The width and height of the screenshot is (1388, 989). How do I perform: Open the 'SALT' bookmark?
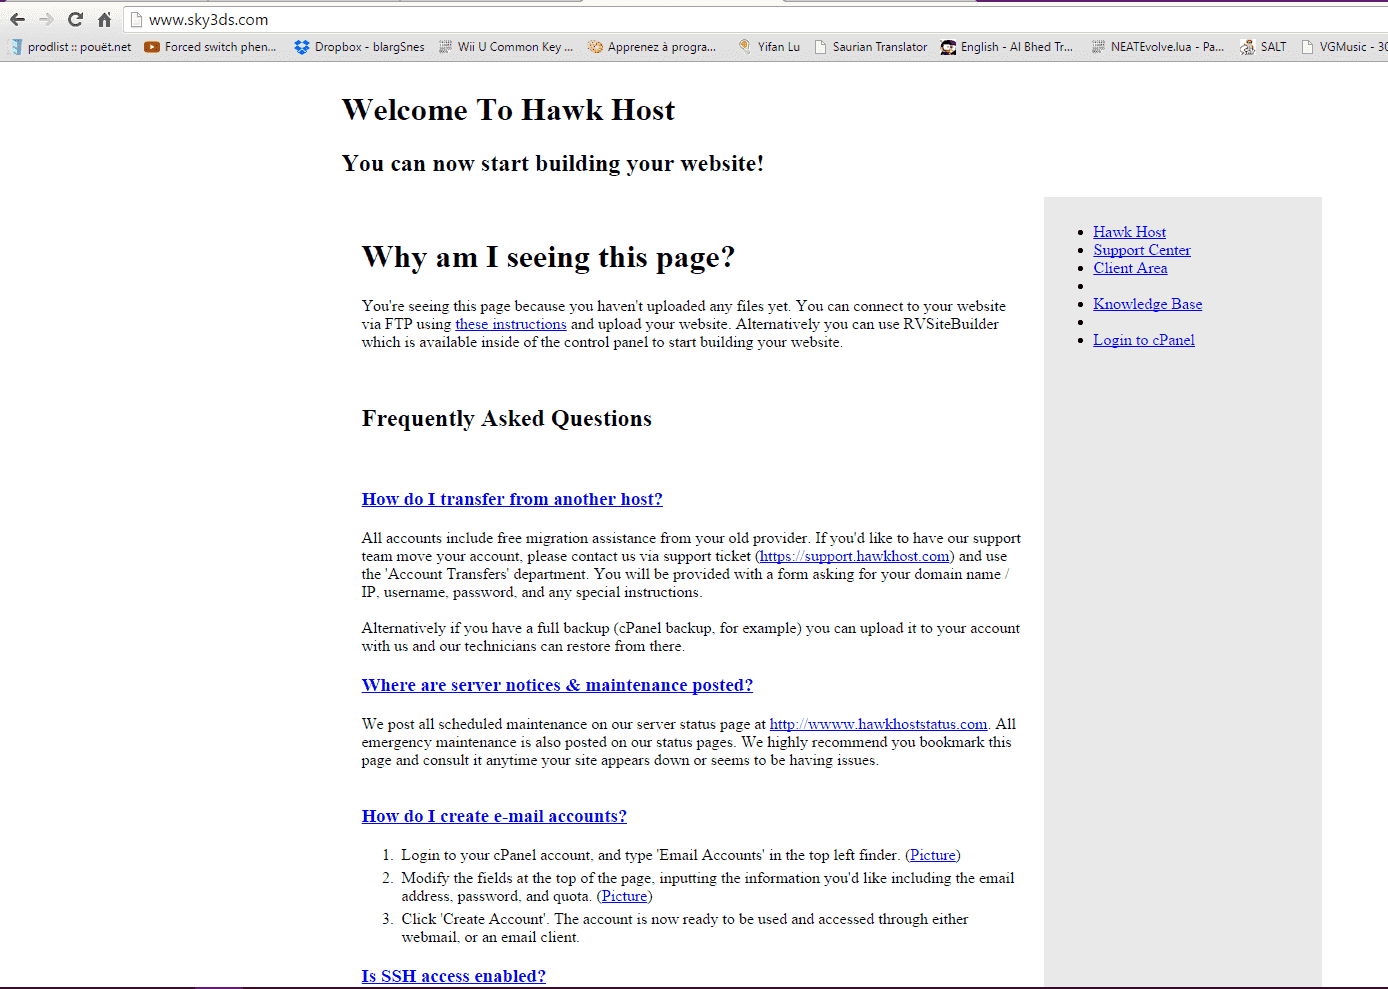[1263, 47]
